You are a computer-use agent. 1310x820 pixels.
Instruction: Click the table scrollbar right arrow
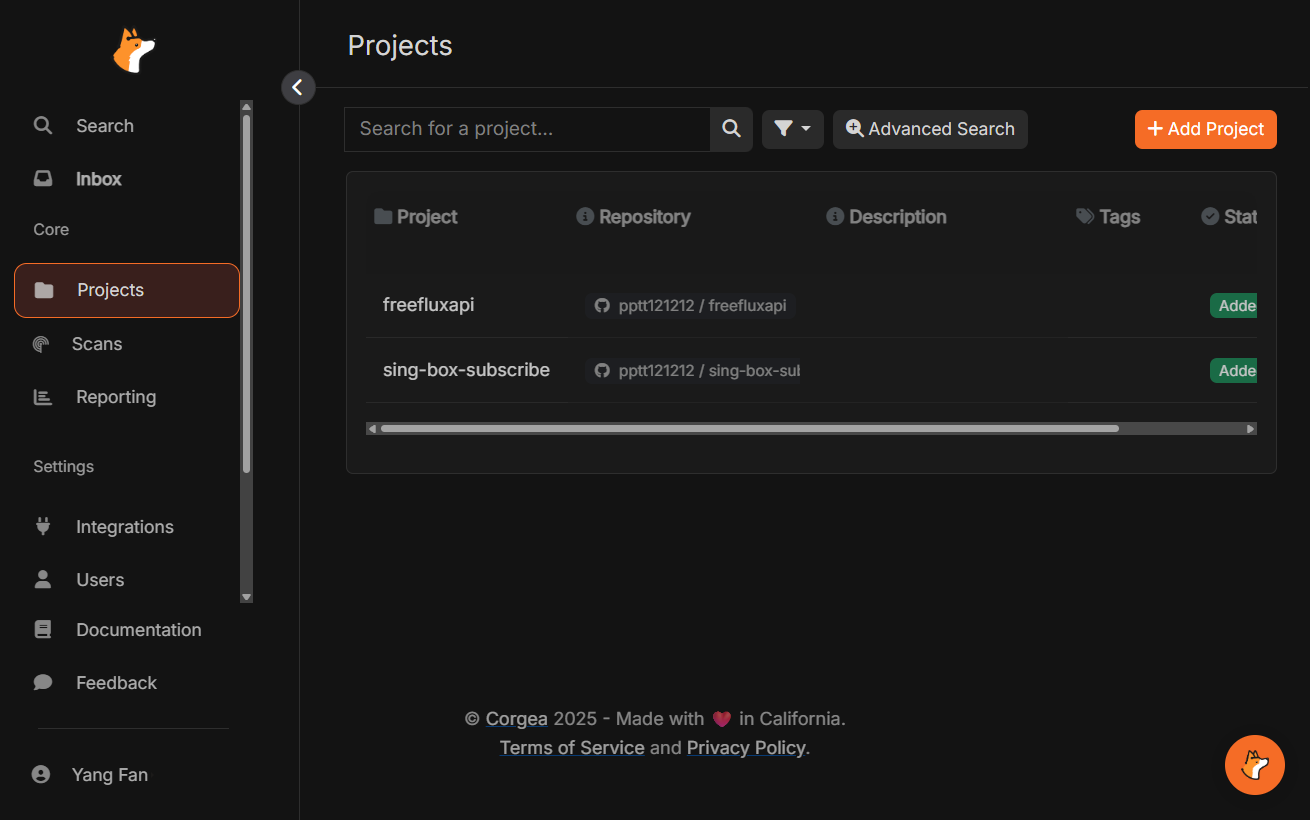(1250, 429)
